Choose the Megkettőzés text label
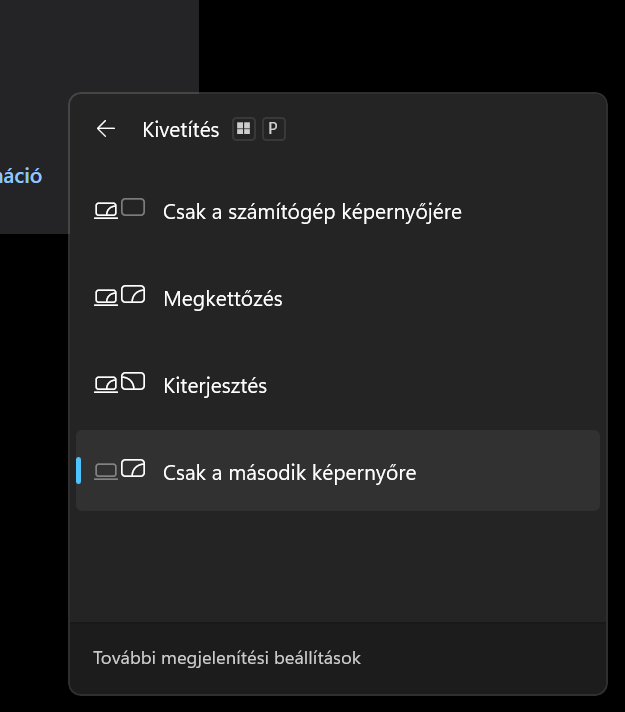This screenshot has width=625, height=712. point(223,299)
